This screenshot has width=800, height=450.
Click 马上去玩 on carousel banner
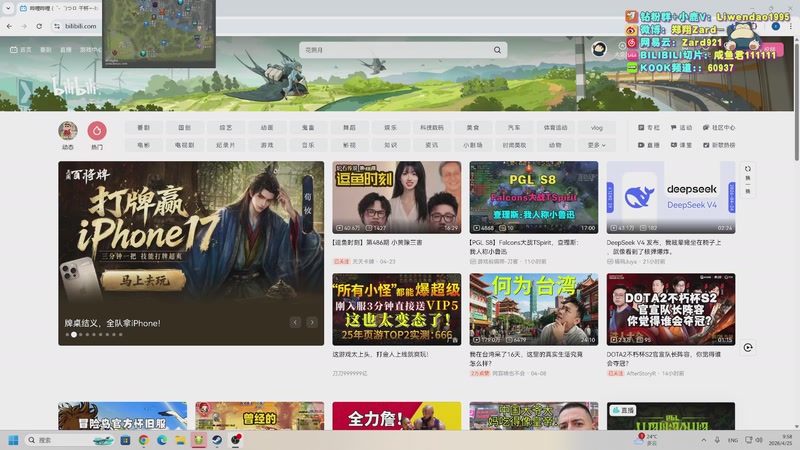pos(143,280)
